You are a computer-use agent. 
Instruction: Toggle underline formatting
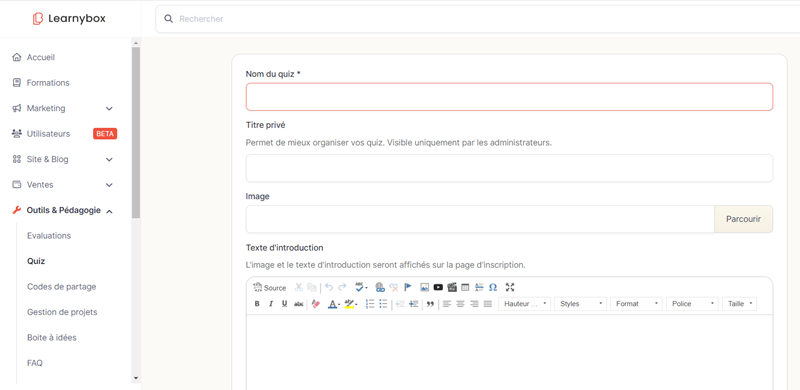[x=285, y=304]
